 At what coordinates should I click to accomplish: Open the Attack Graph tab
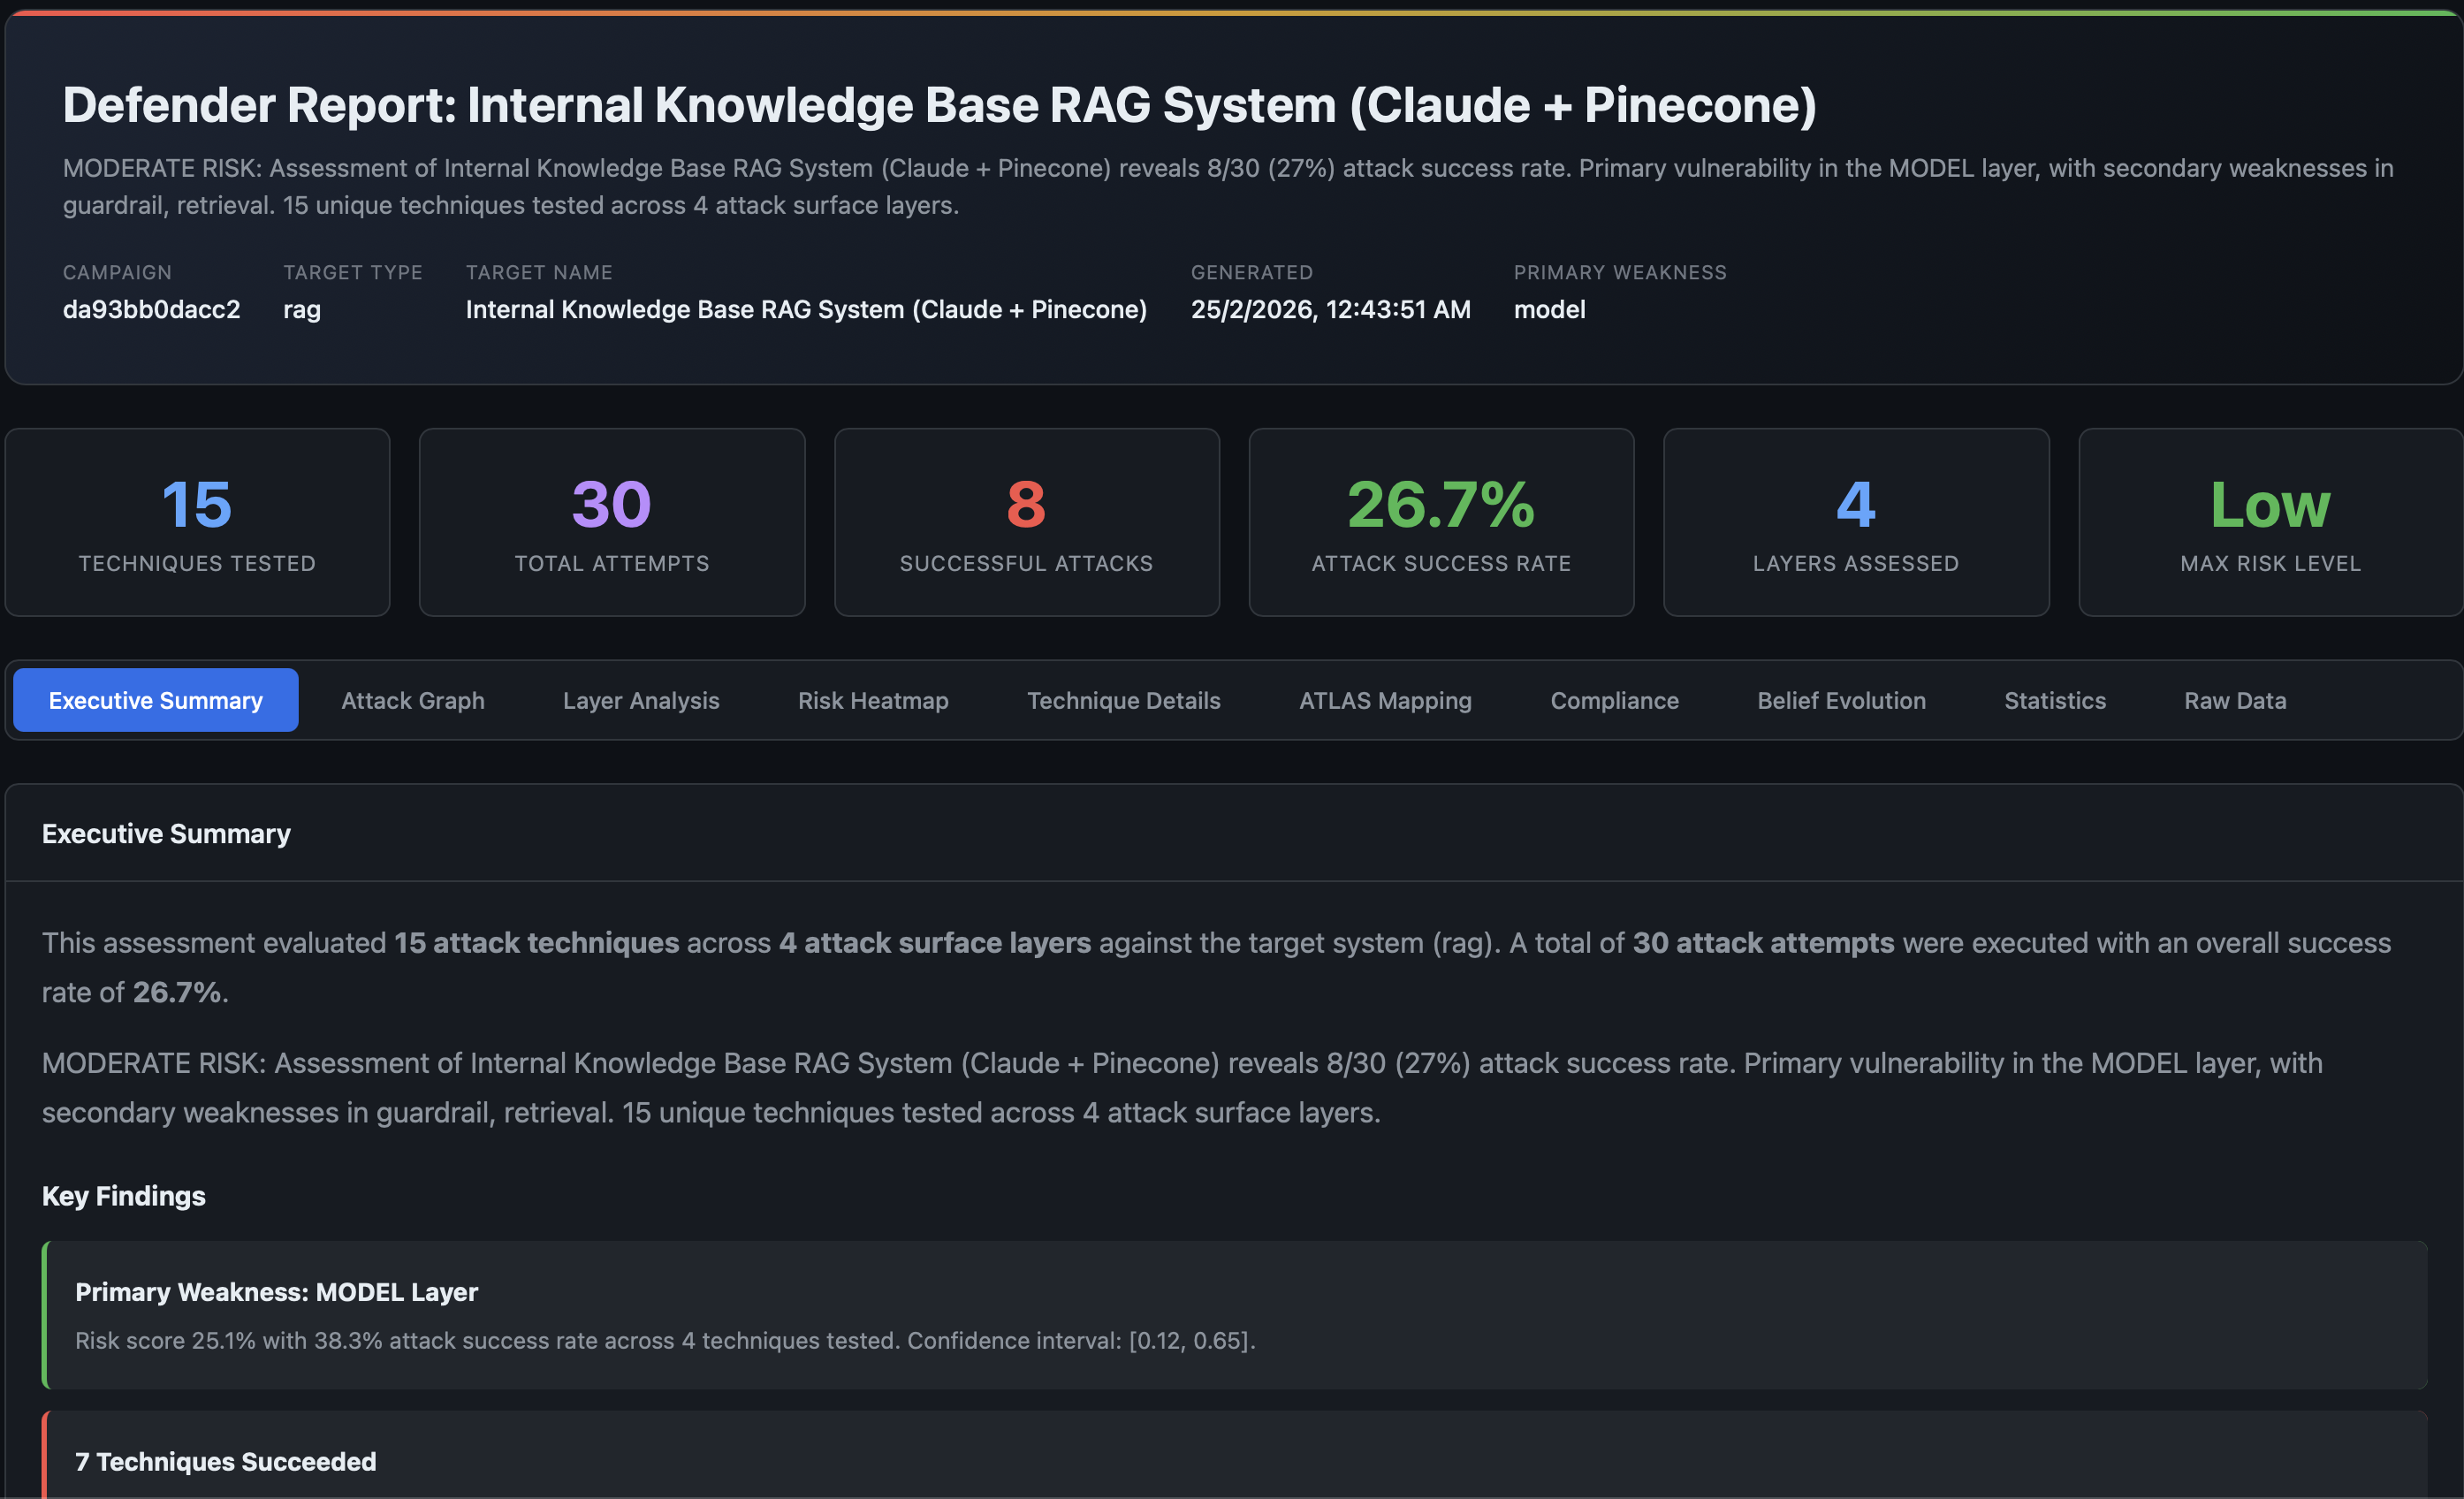pyautogui.click(x=412, y=700)
